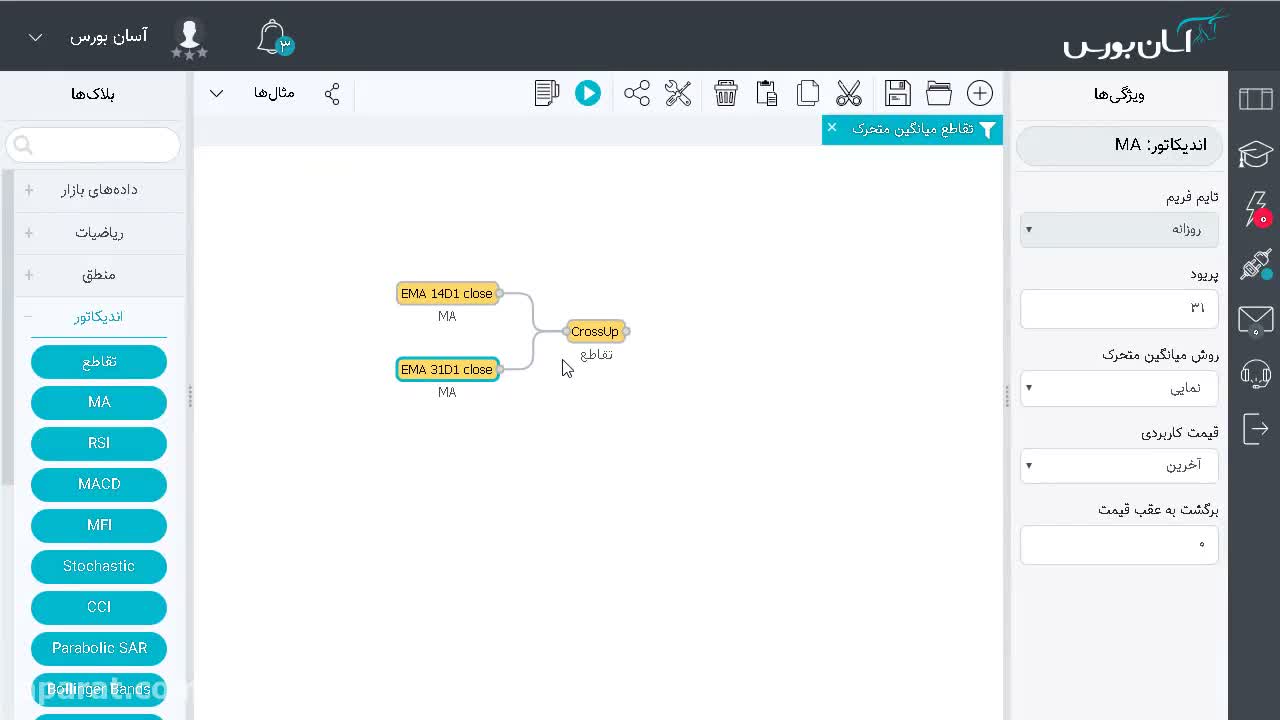Expand داده‌های بازار category
Screen dimensions: 1280x720
tap(99, 190)
